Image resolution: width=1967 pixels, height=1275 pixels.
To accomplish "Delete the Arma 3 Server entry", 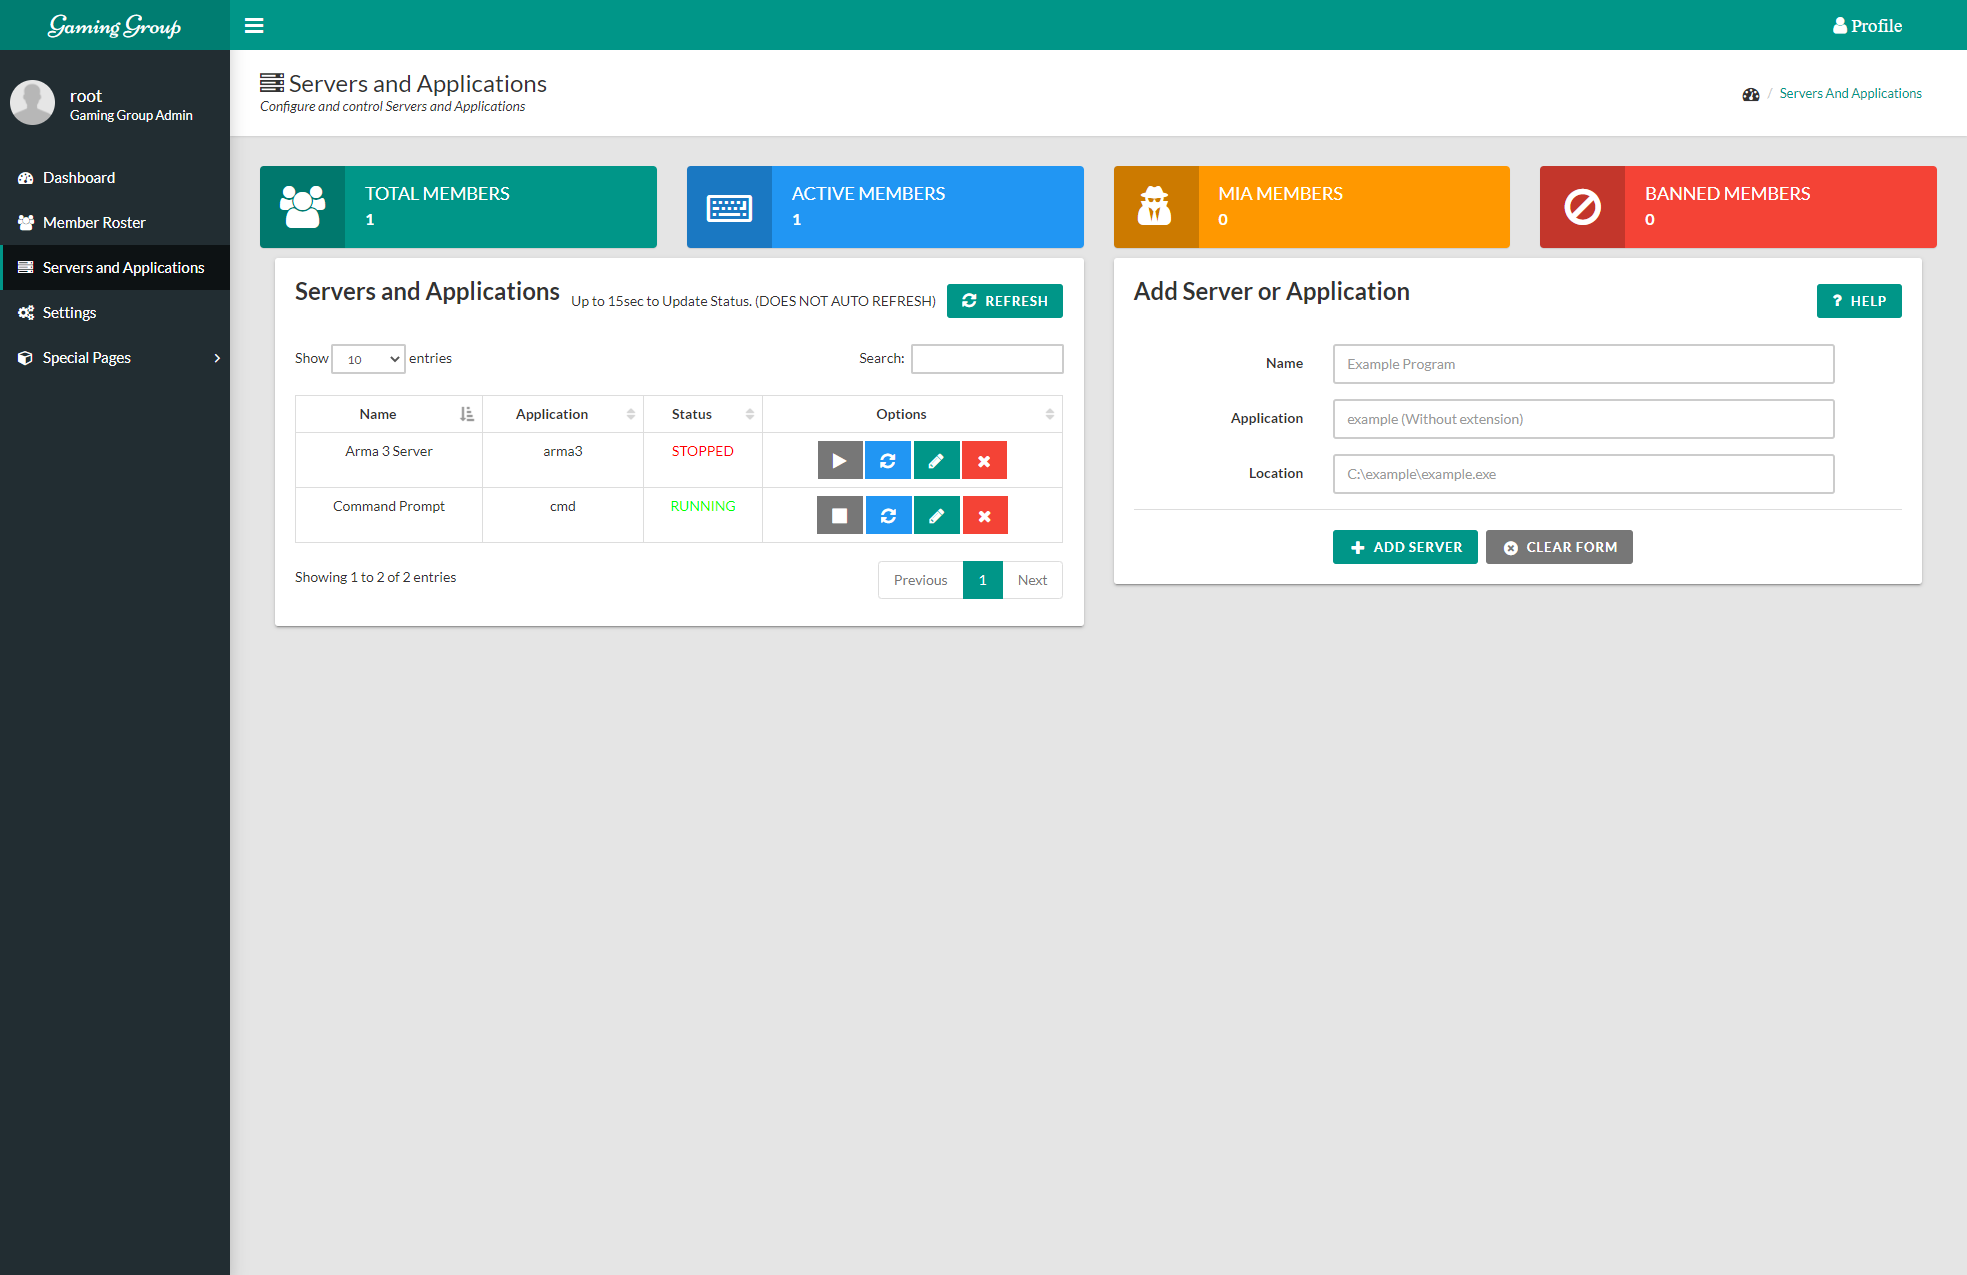I will pyautogui.click(x=984, y=461).
